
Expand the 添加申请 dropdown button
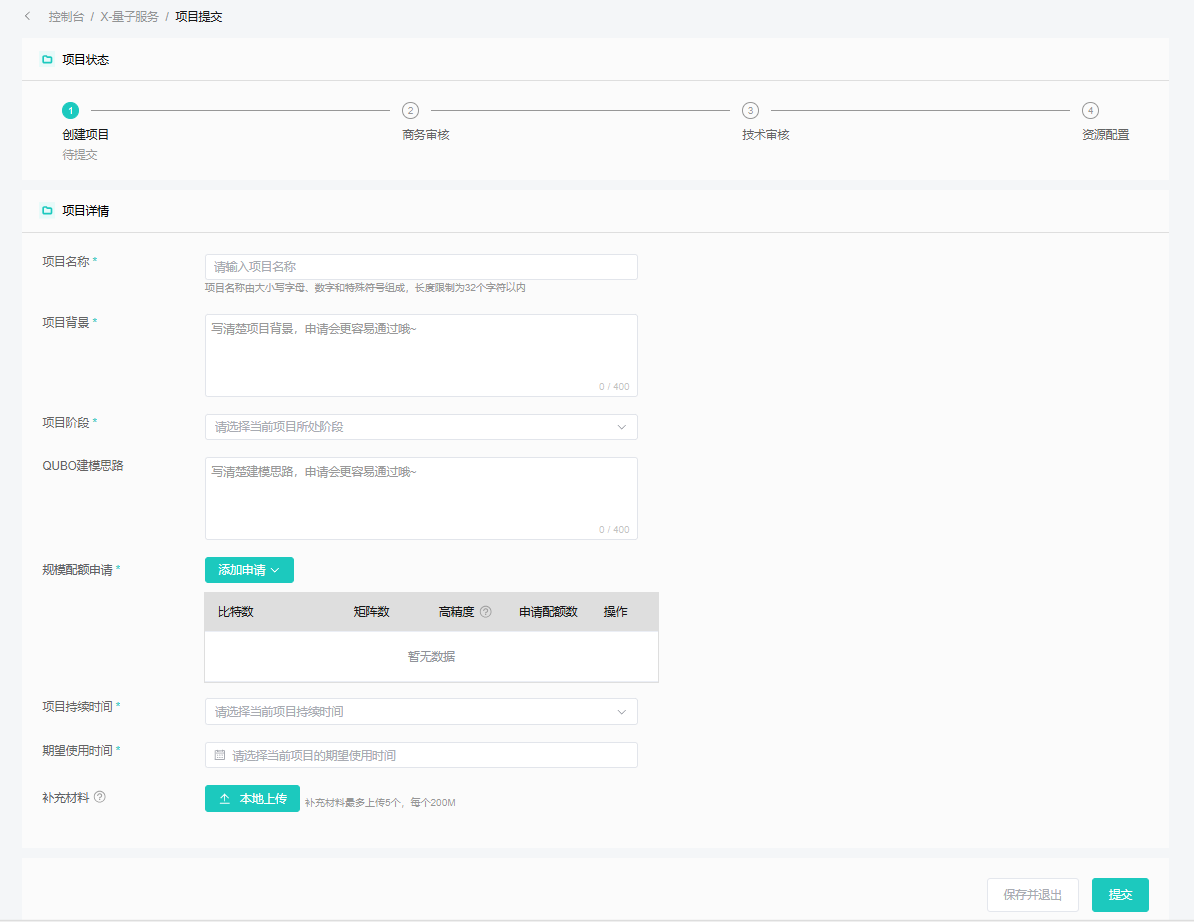pos(249,570)
